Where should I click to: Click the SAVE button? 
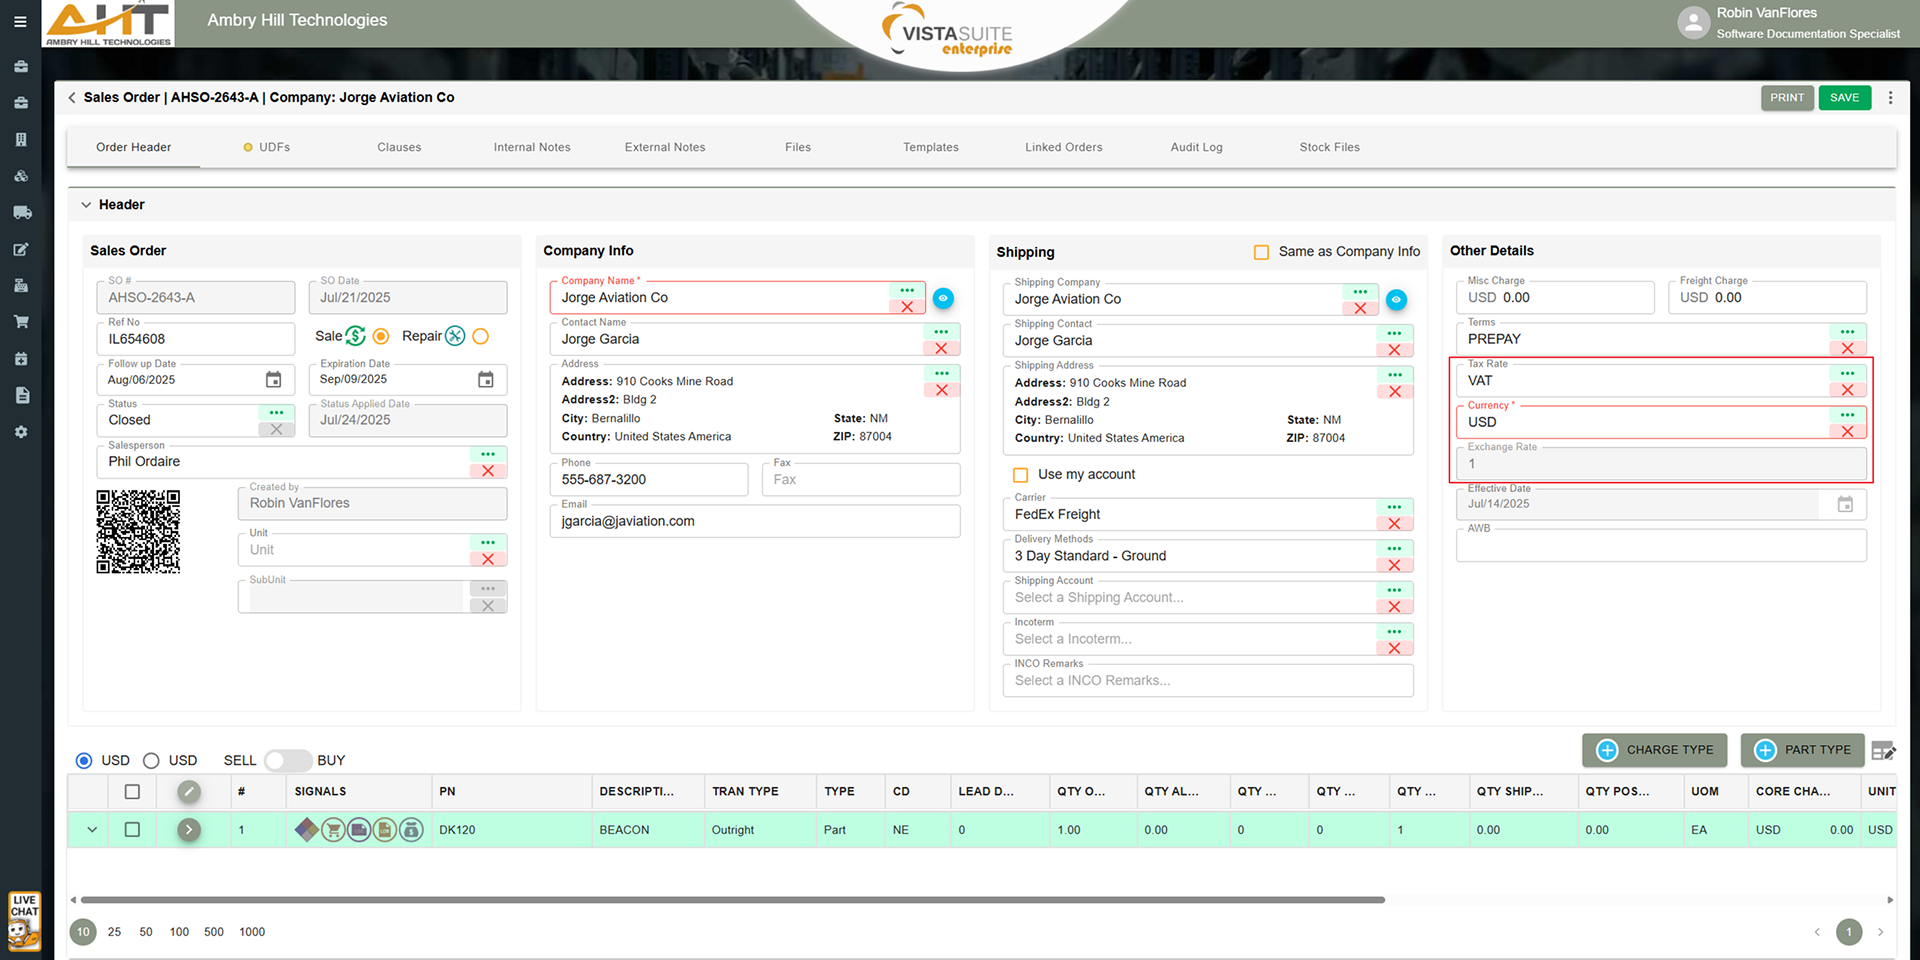tap(1844, 98)
